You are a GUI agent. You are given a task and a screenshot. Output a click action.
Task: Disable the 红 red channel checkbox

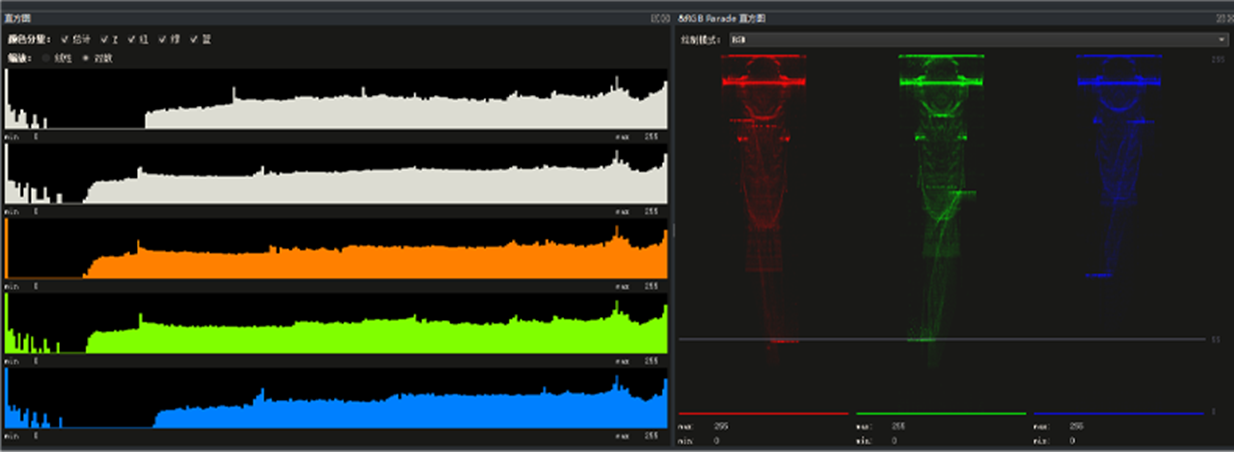click(x=132, y=39)
